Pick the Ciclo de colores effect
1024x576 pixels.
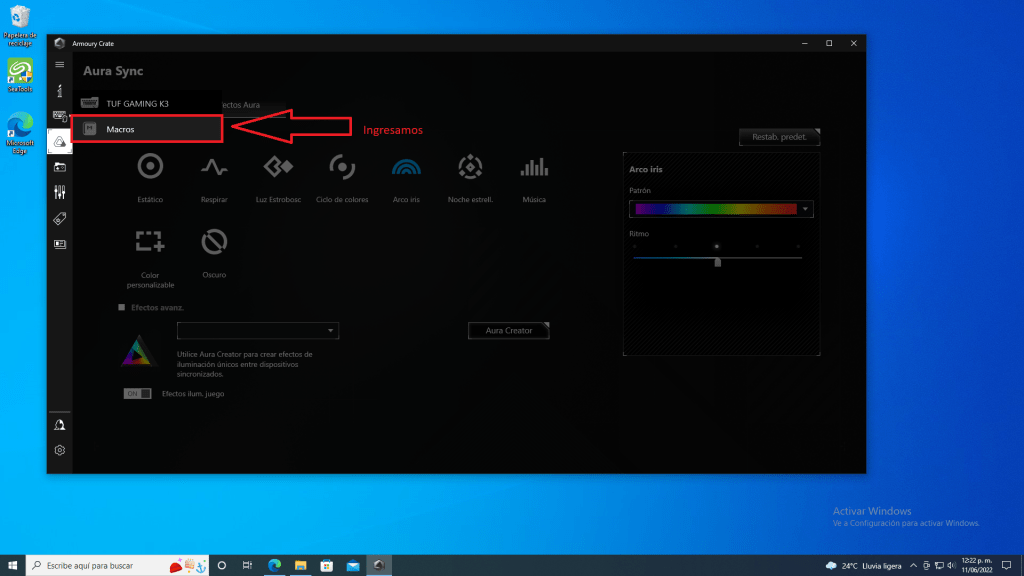click(342, 167)
